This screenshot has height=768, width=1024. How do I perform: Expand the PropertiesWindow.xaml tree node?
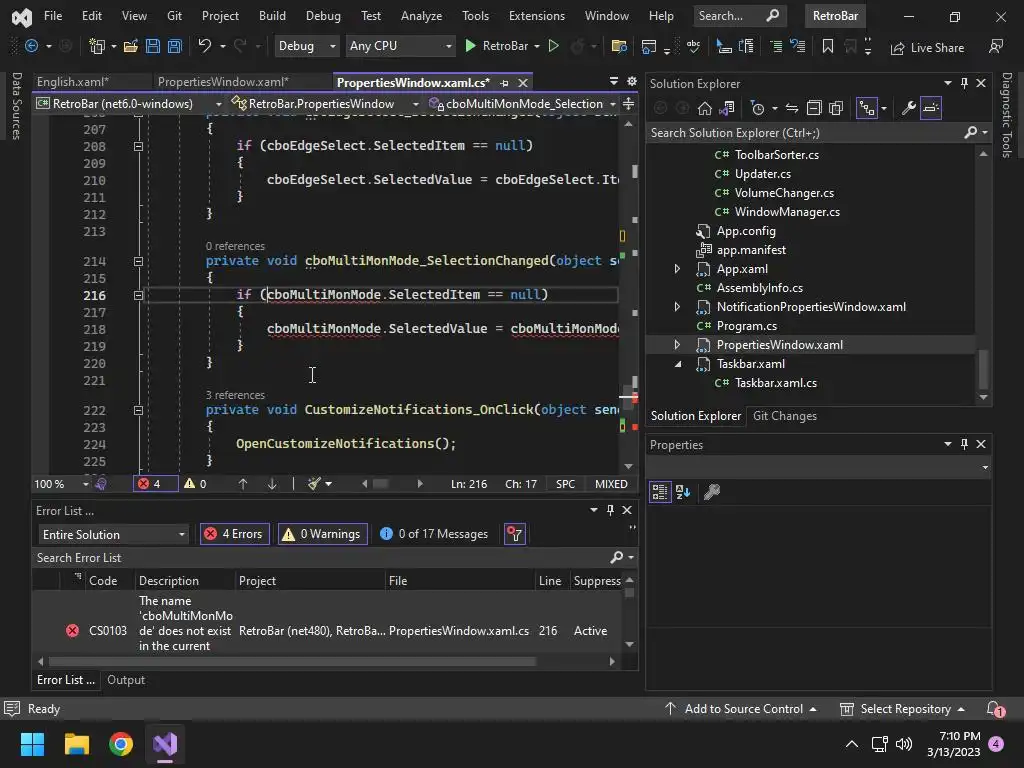click(677, 345)
